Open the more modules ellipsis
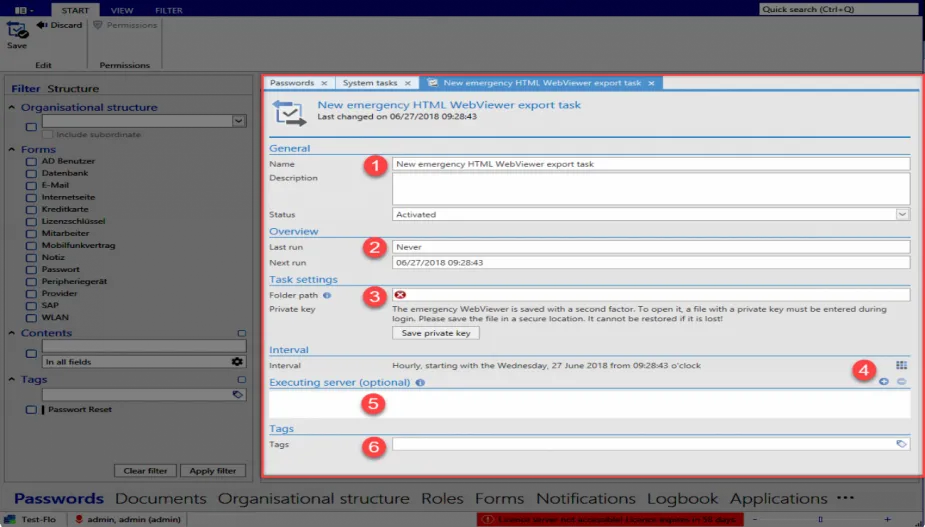 (845, 497)
